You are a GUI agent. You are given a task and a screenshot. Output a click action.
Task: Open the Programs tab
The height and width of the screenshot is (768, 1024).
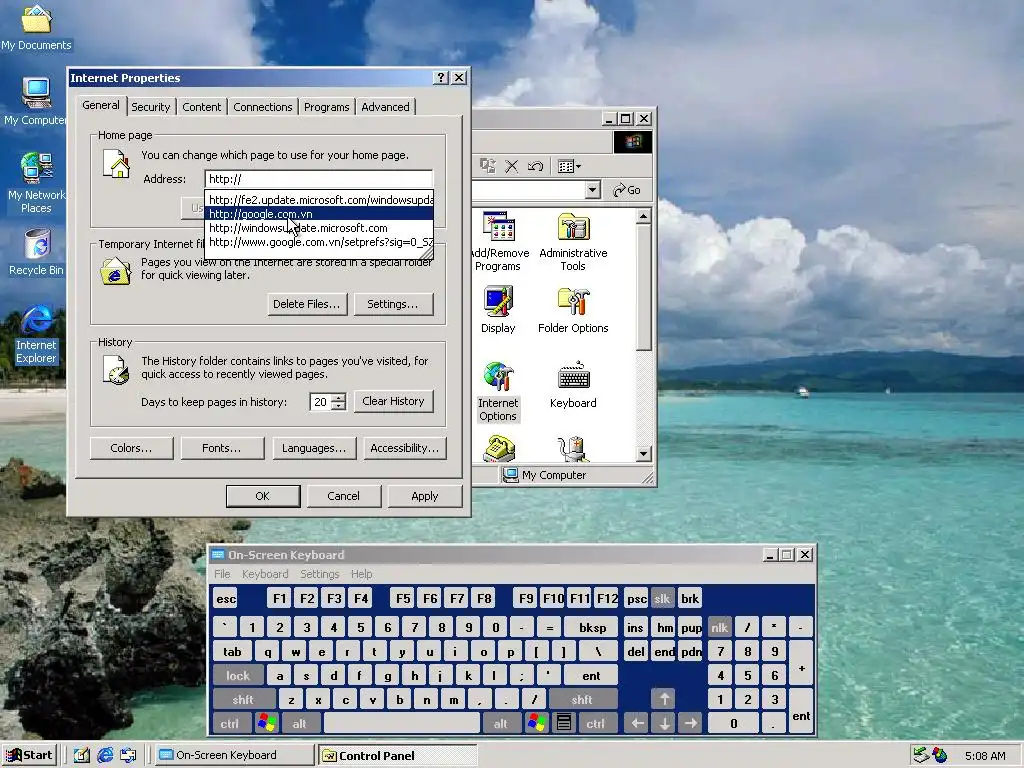click(327, 106)
